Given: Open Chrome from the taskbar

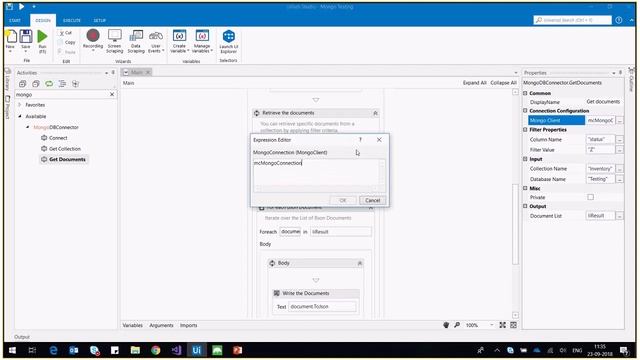Looking at the screenshot, I should tap(156, 350).
